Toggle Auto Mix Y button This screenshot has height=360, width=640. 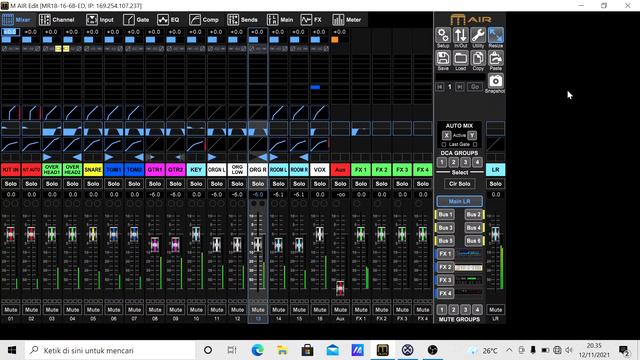[472, 135]
